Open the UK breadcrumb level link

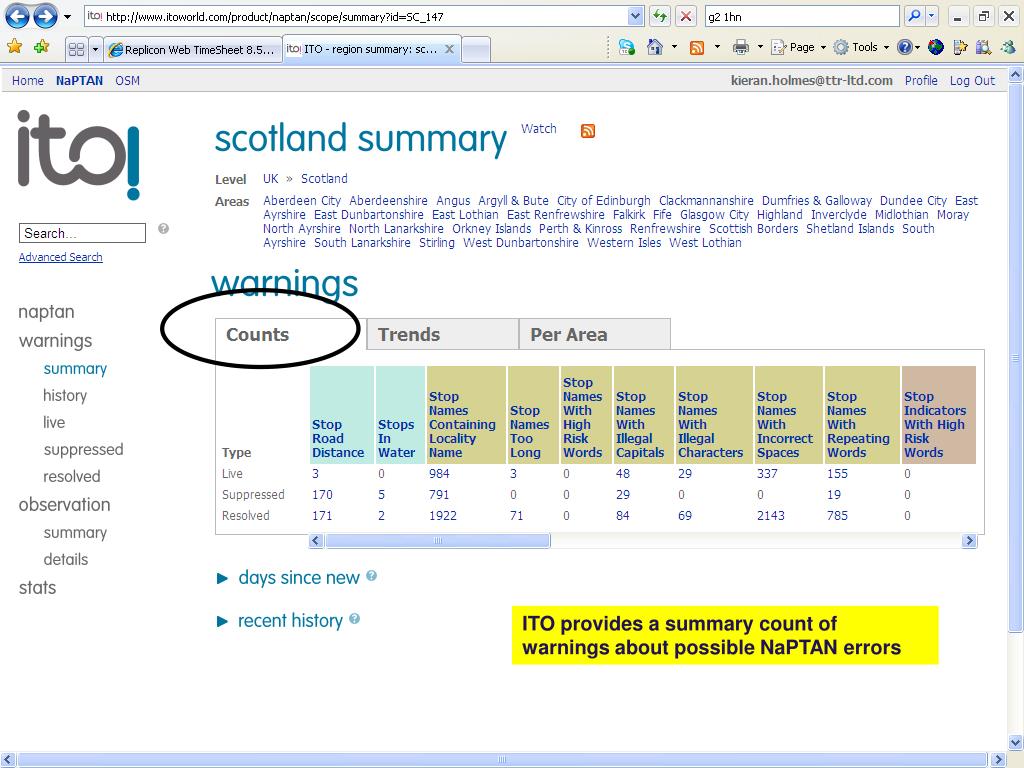coord(270,179)
